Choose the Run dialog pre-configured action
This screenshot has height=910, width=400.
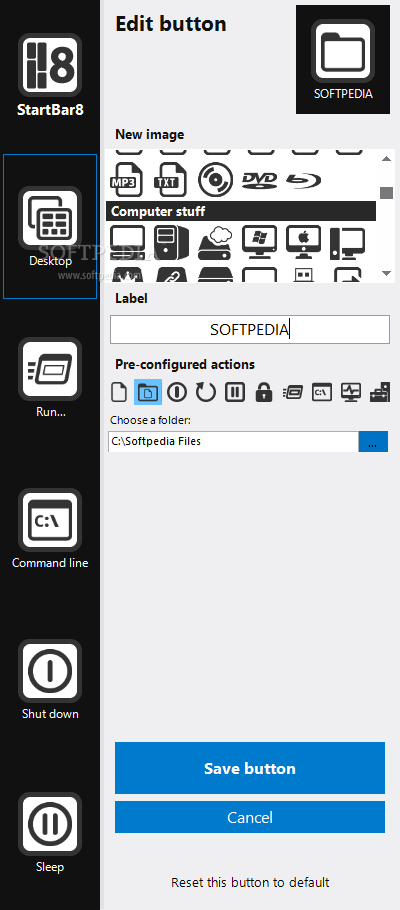[293, 392]
